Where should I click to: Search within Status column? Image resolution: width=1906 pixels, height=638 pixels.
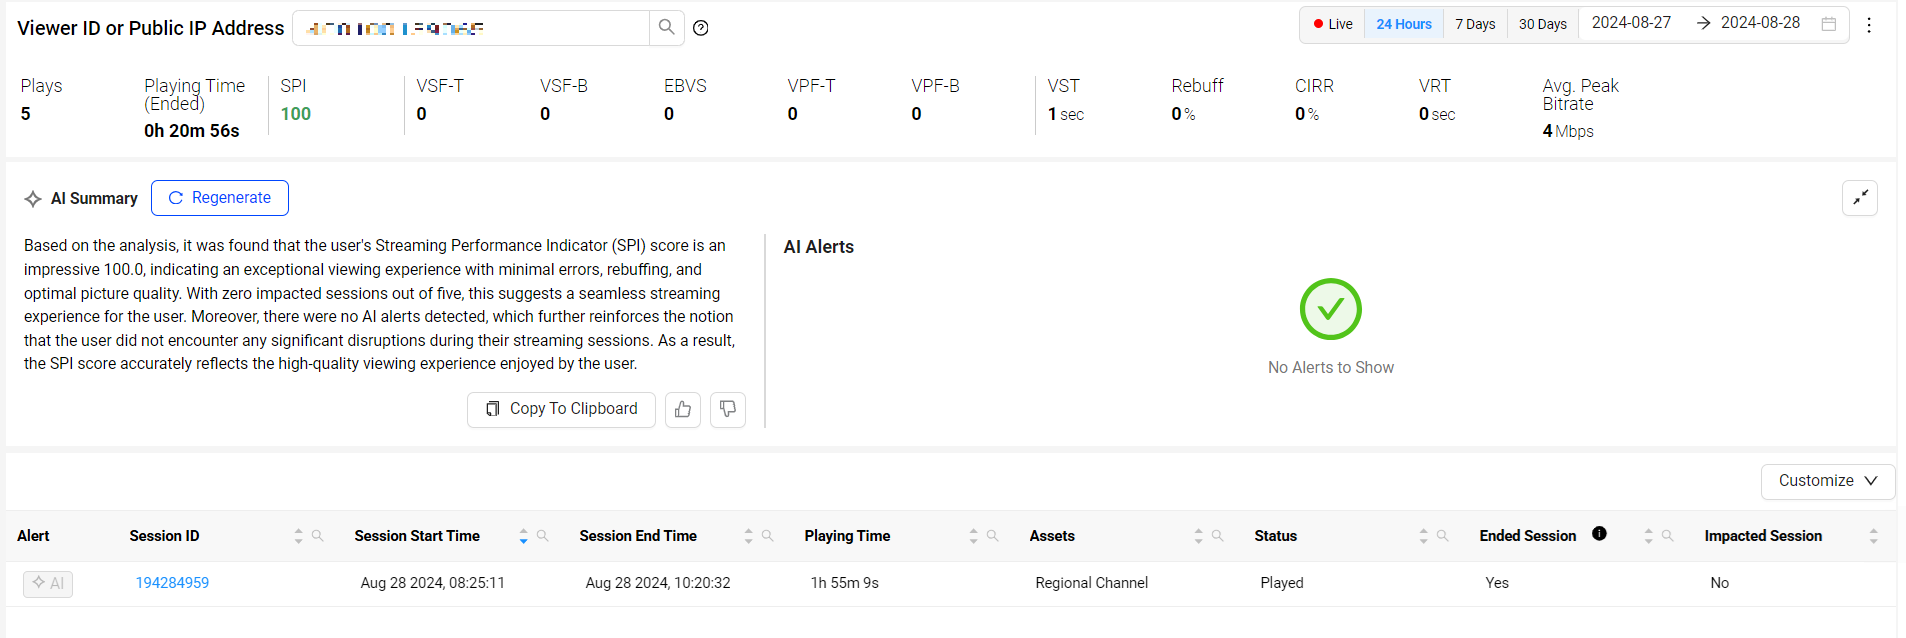pyautogui.click(x=1443, y=536)
